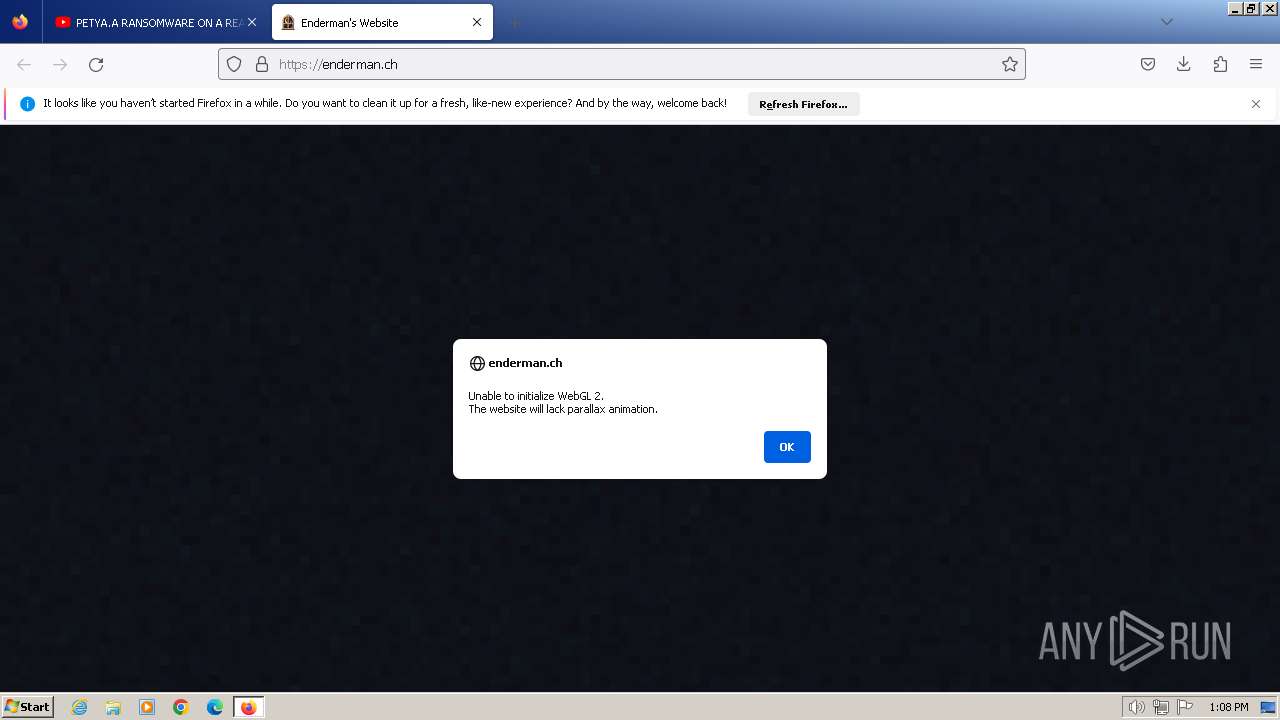Screen dimensions: 1280x720
Task: Click the globe icon in alert dialog
Action: [x=477, y=364]
